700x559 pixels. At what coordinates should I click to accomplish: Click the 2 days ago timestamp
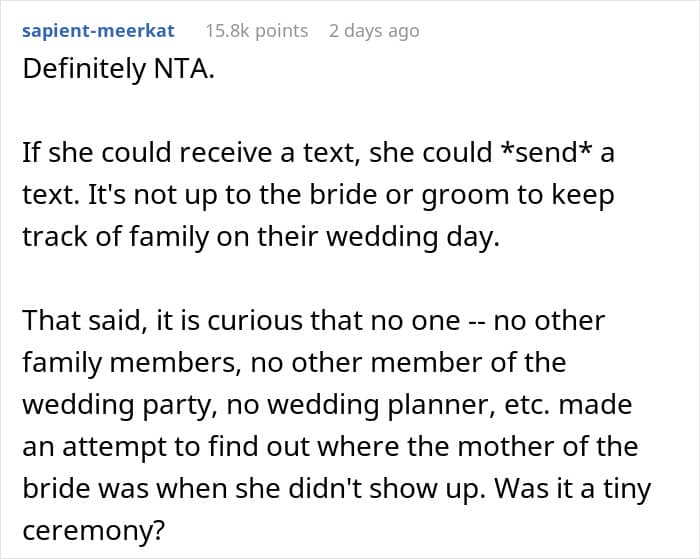click(x=374, y=31)
